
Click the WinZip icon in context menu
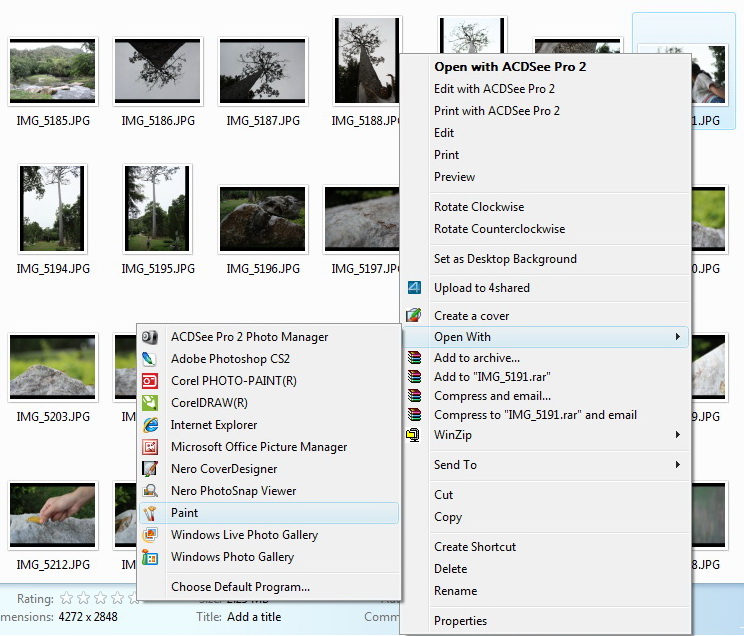point(414,435)
